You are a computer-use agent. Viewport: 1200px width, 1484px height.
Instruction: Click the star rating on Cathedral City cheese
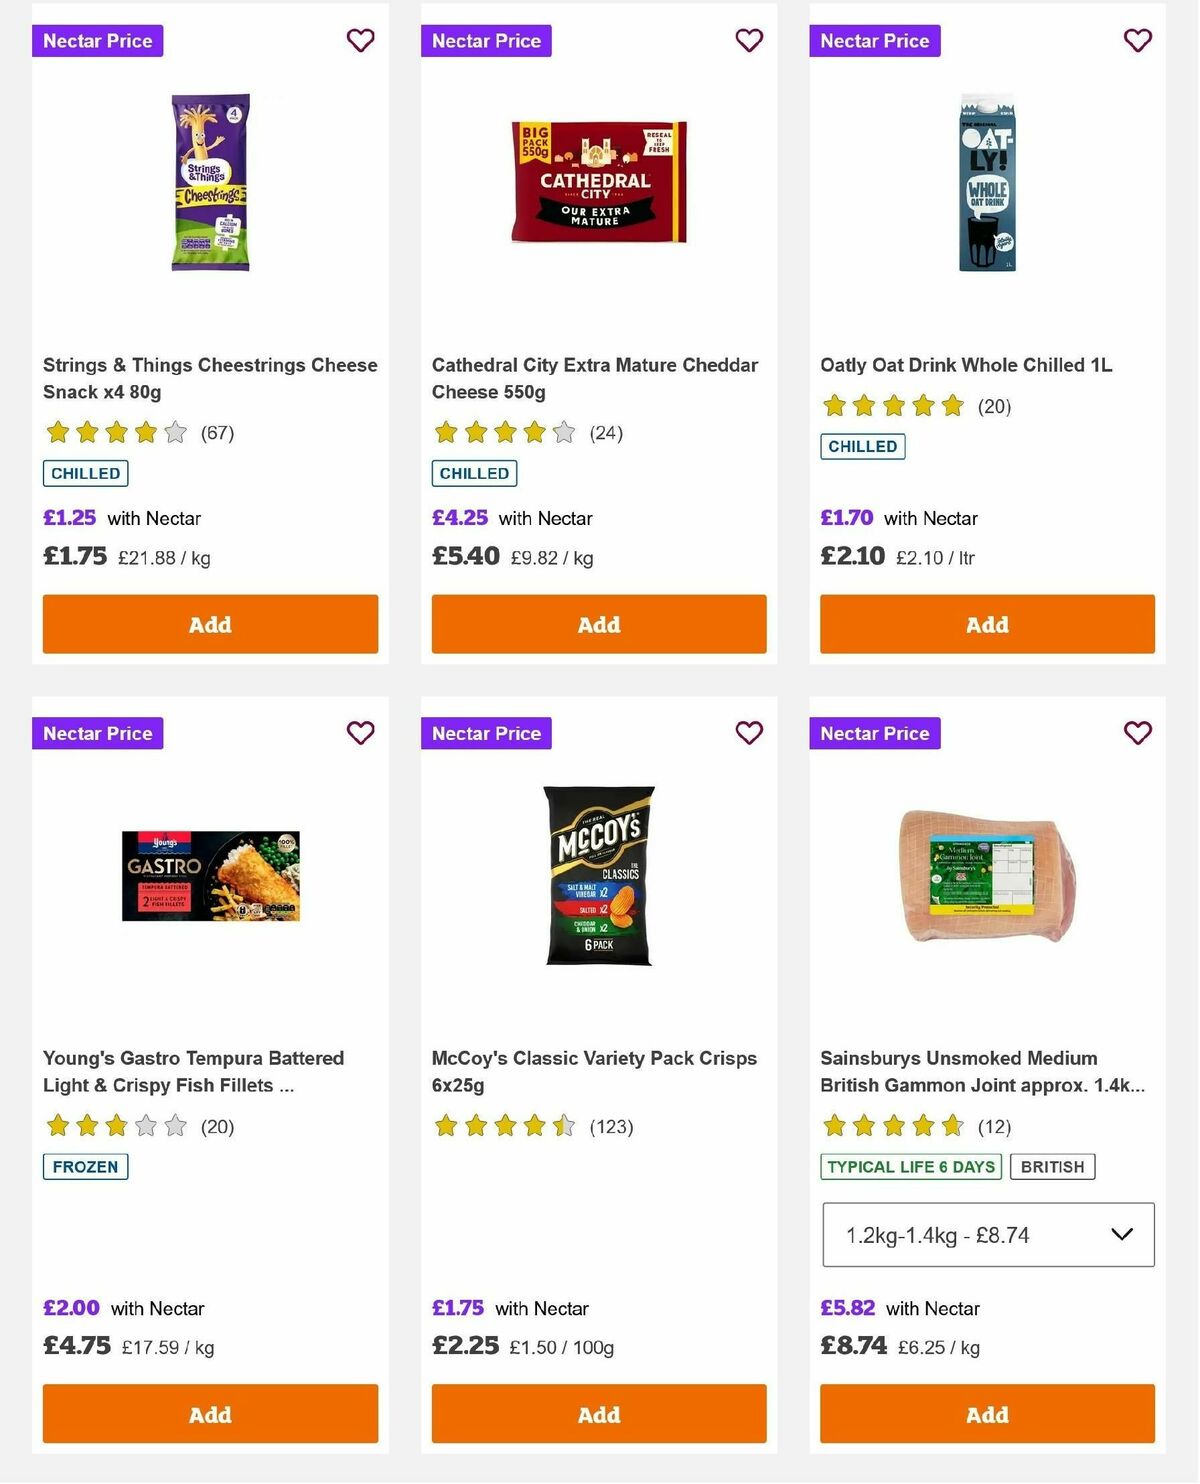(x=502, y=433)
